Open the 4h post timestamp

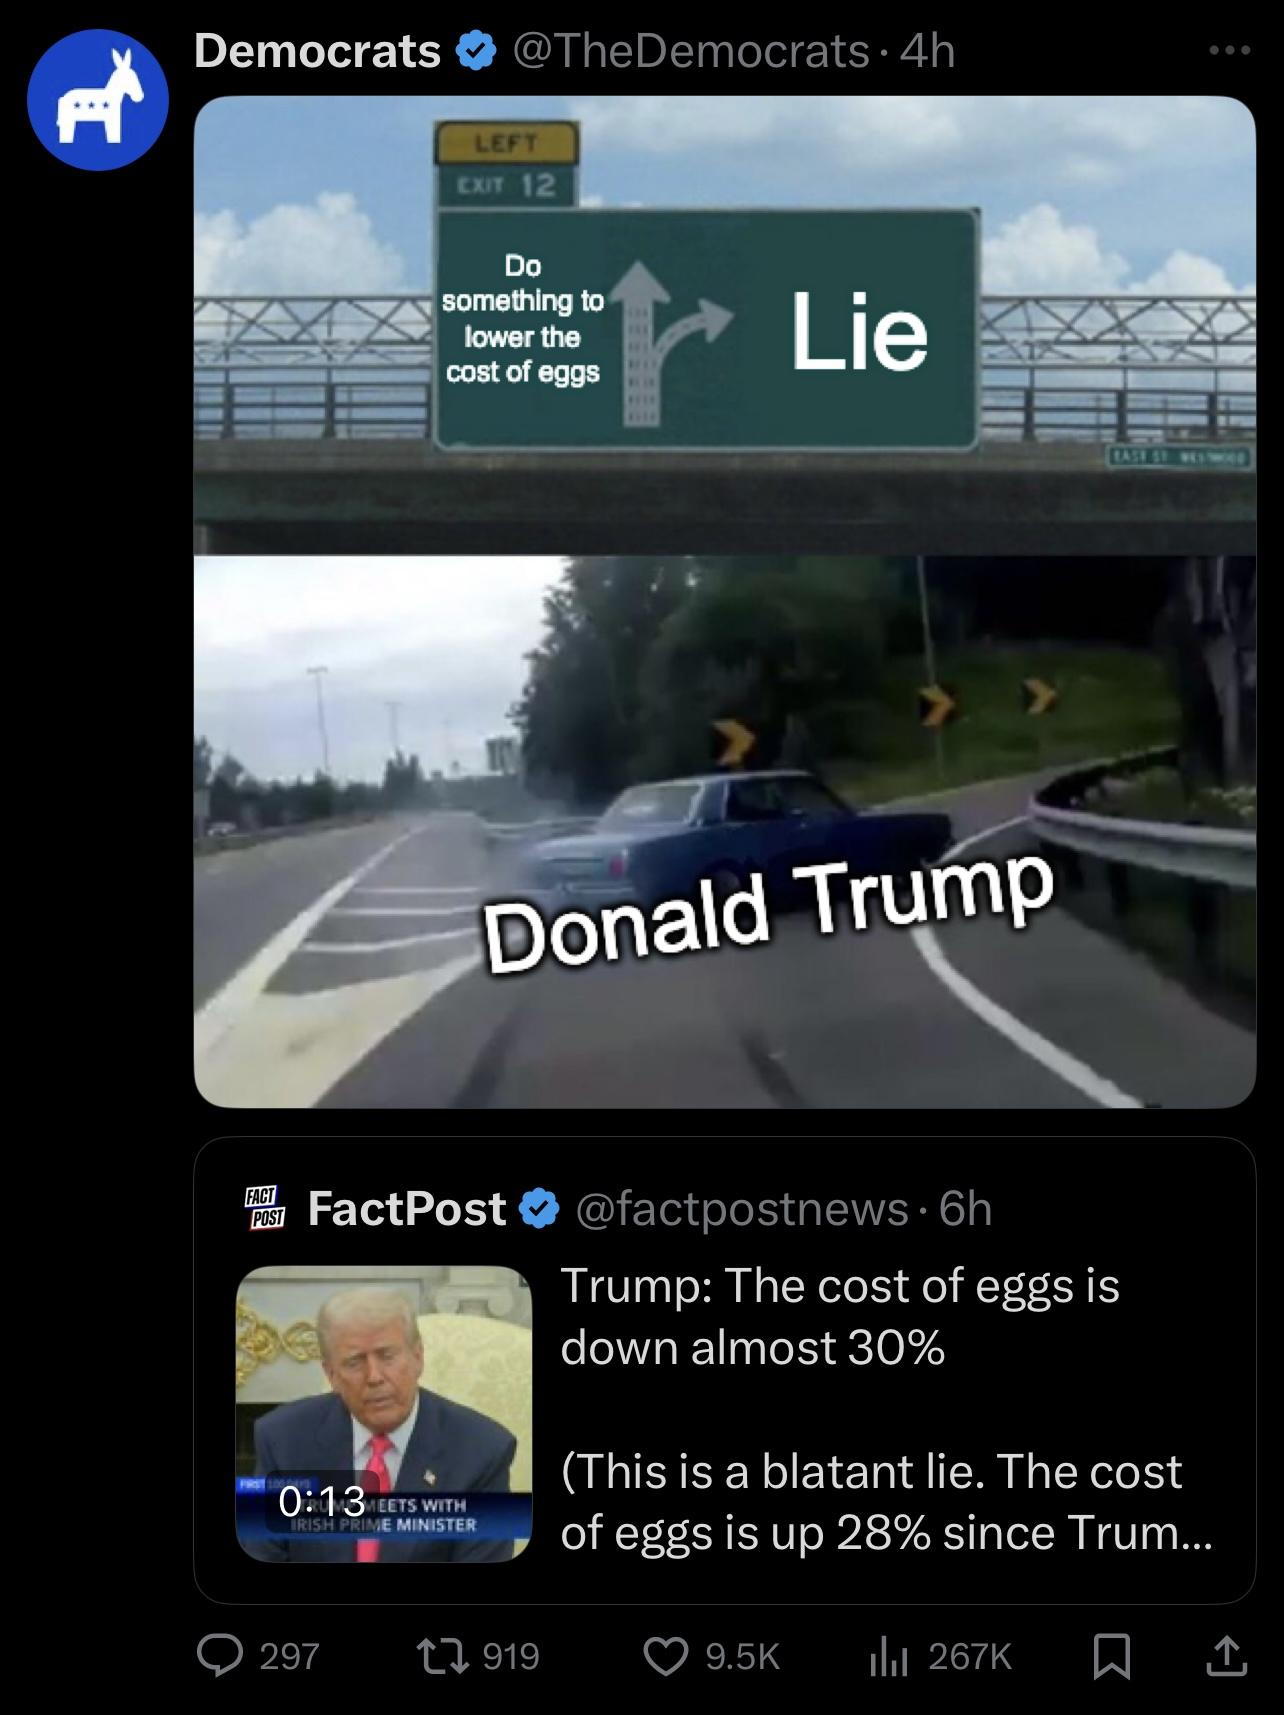[x=927, y=51]
